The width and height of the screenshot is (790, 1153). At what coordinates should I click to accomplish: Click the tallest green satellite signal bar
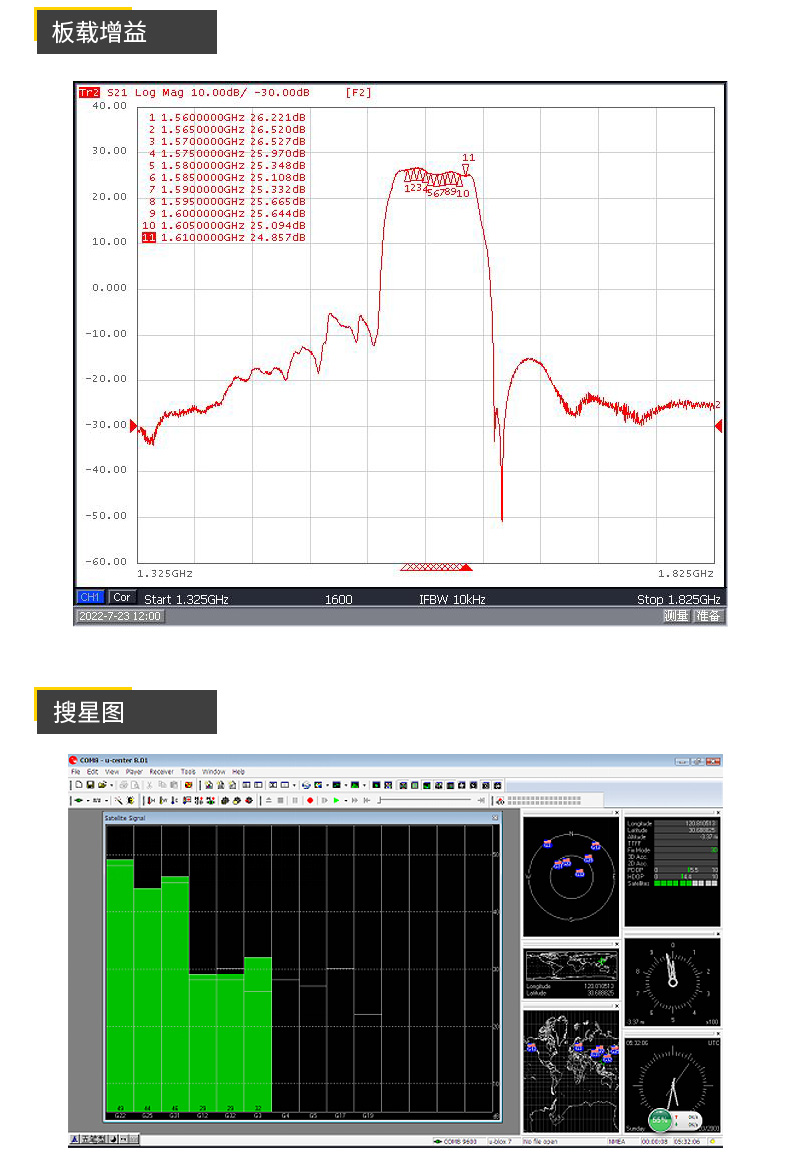point(120,980)
